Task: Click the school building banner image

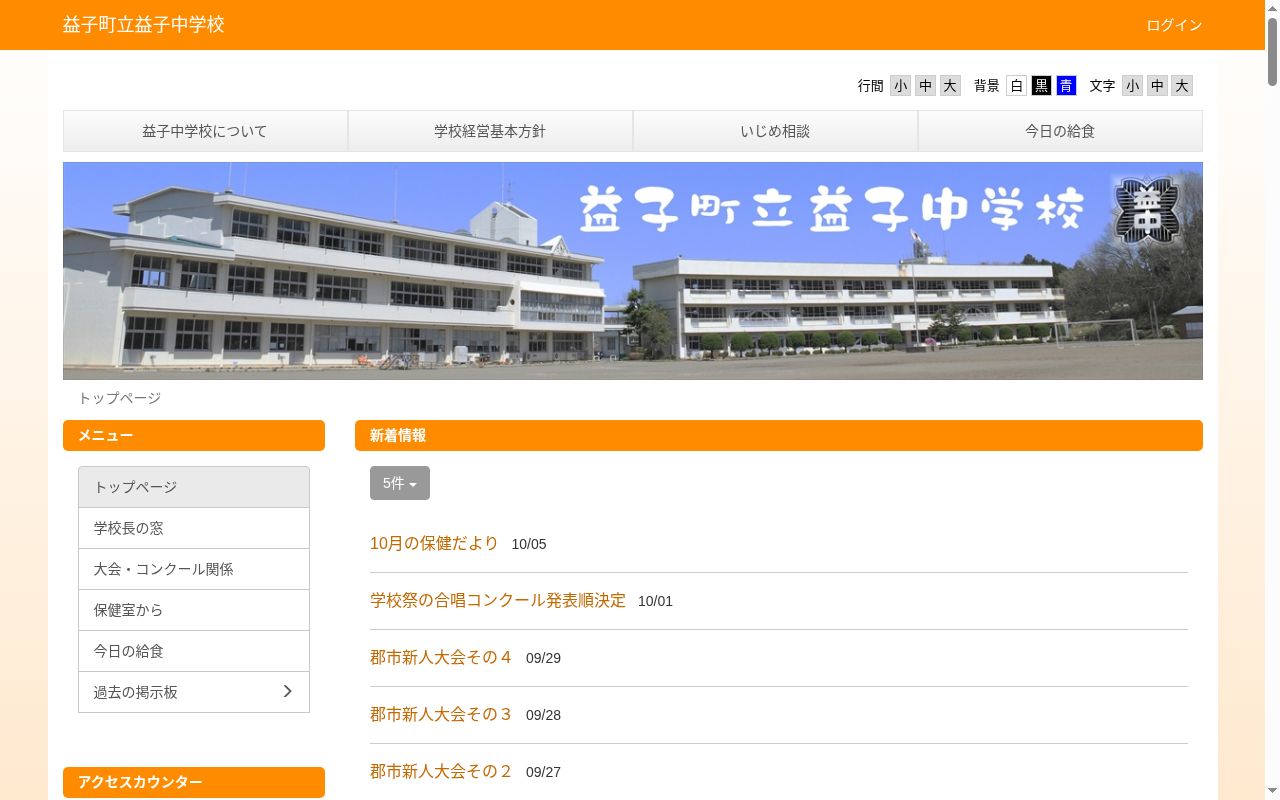Action: (x=633, y=271)
